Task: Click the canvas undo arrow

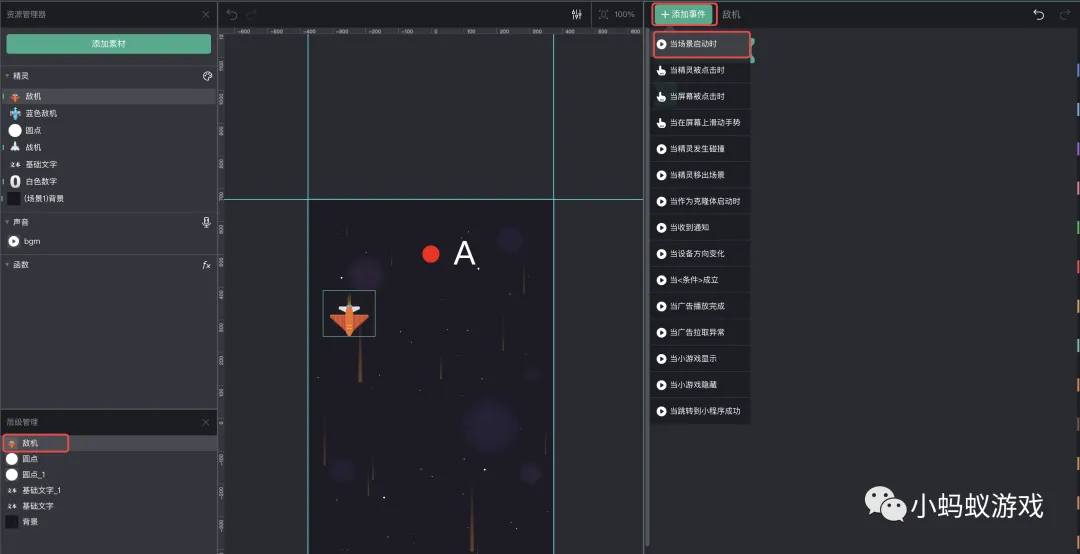Action: coord(232,14)
